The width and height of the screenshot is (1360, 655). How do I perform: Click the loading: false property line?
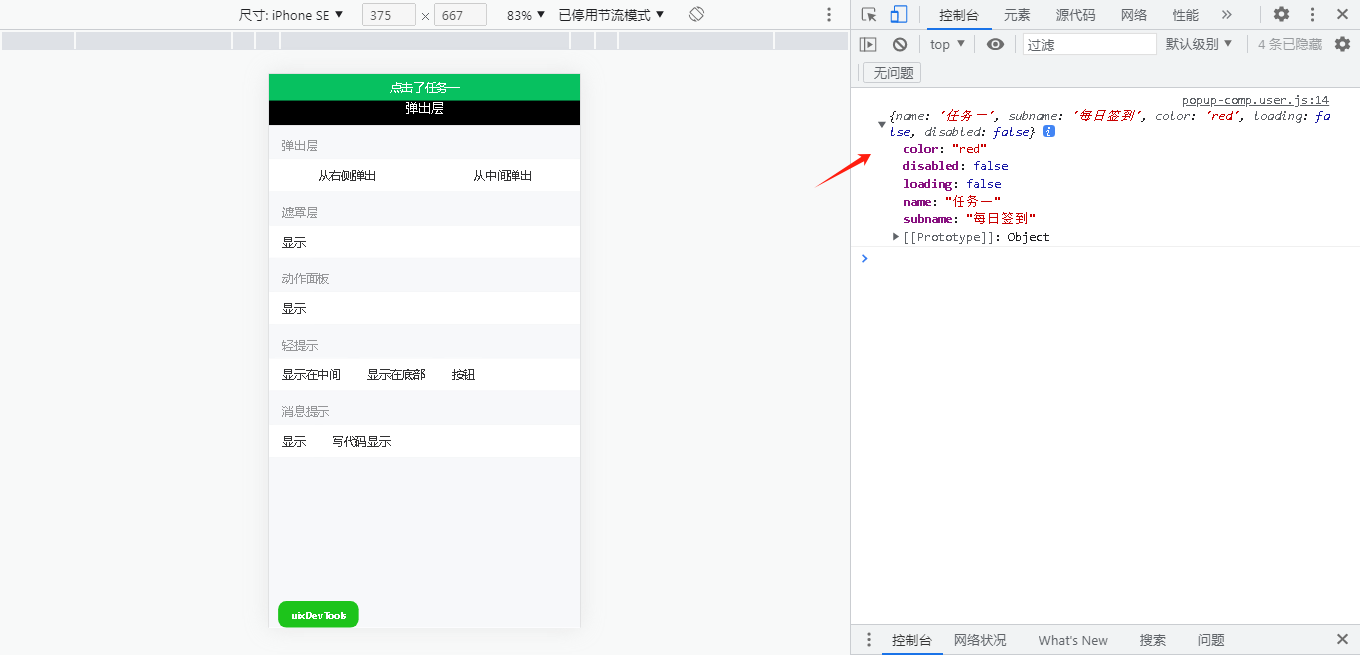point(952,184)
